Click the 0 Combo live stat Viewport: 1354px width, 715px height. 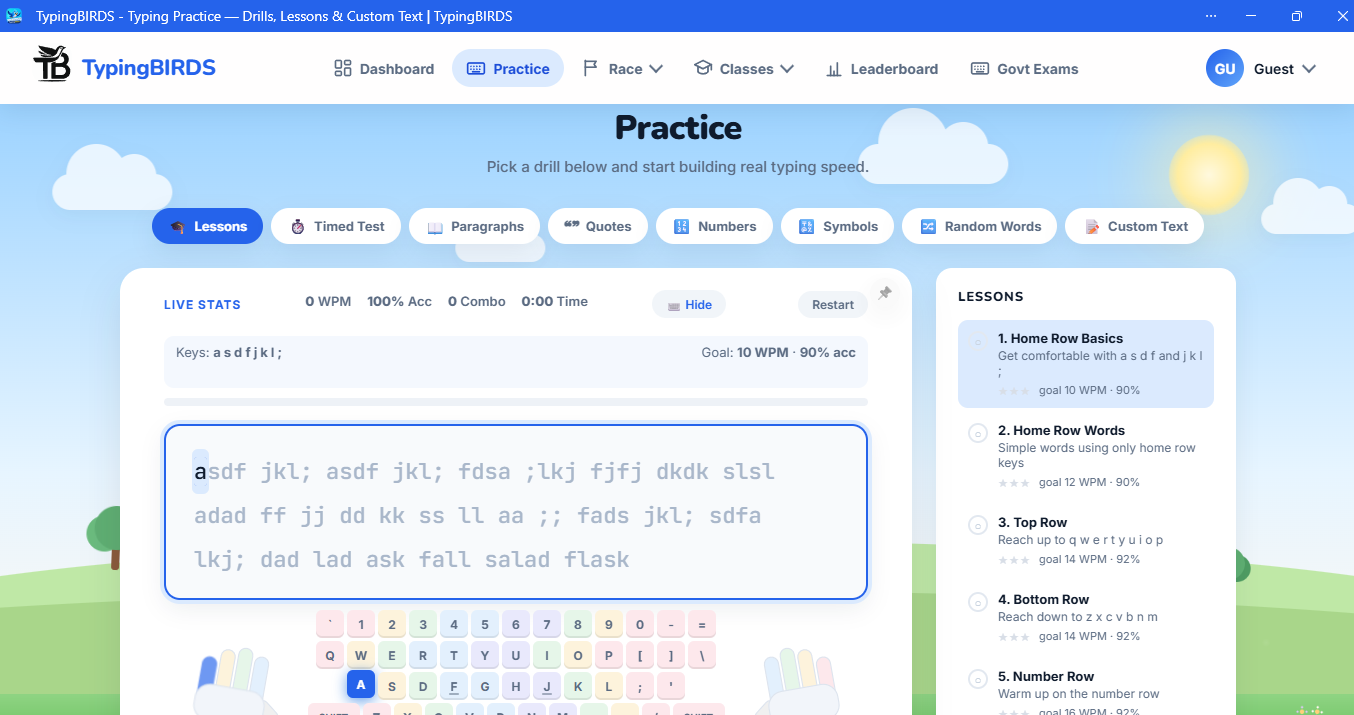pos(476,301)
